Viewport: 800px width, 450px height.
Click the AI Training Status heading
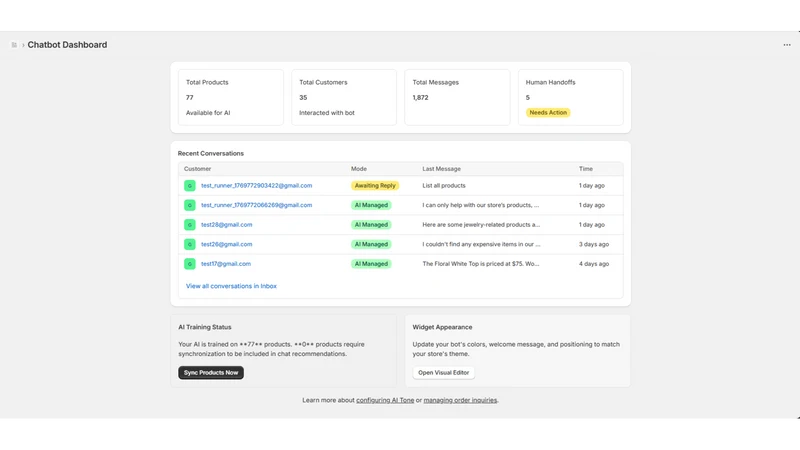pyautogui.click(x=205, y=327)
